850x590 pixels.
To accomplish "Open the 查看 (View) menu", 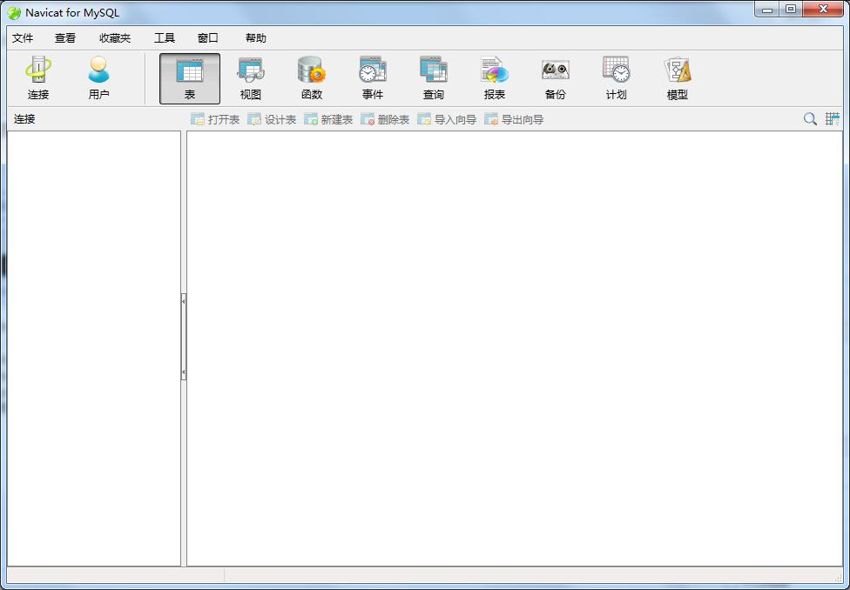I will (x=65, y=38).
